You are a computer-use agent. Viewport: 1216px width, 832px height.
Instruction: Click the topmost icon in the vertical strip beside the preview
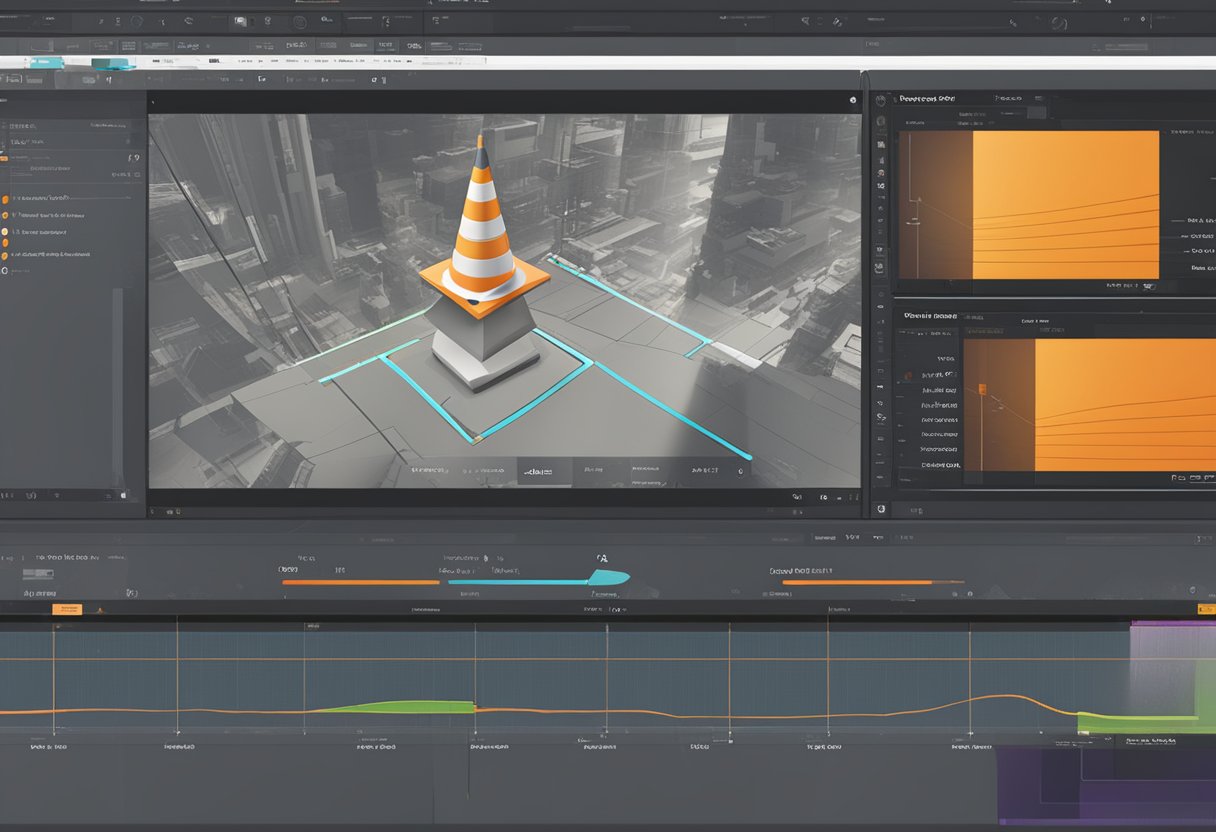880,100
